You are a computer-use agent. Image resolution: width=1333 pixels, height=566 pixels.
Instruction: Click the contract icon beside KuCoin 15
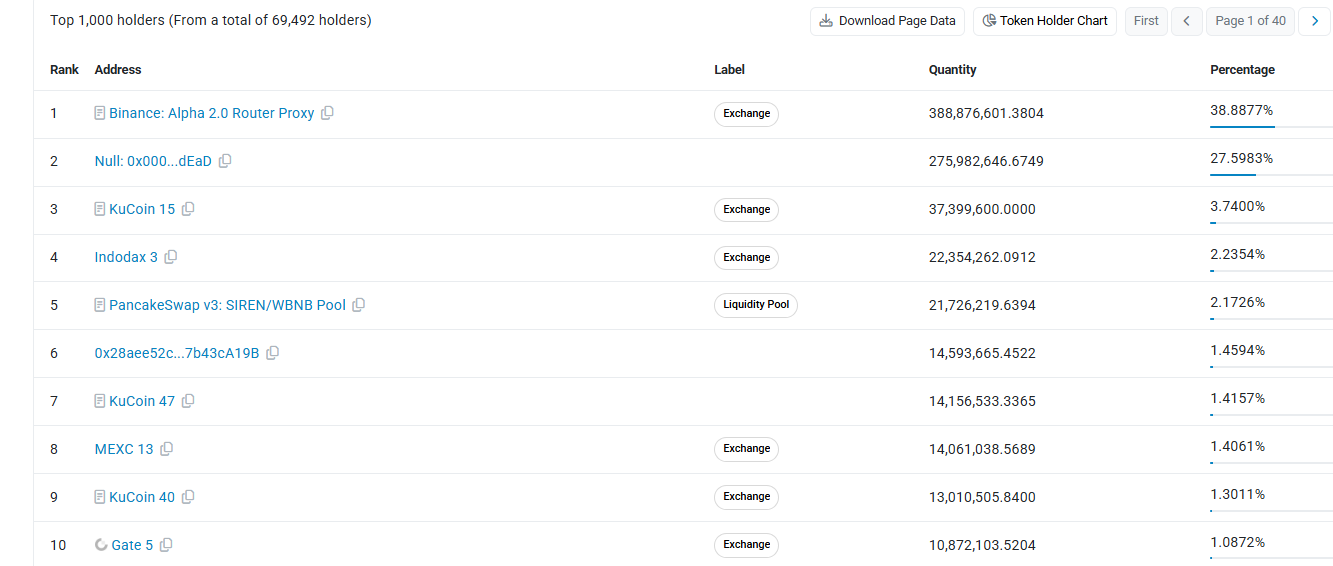point(100,209)
